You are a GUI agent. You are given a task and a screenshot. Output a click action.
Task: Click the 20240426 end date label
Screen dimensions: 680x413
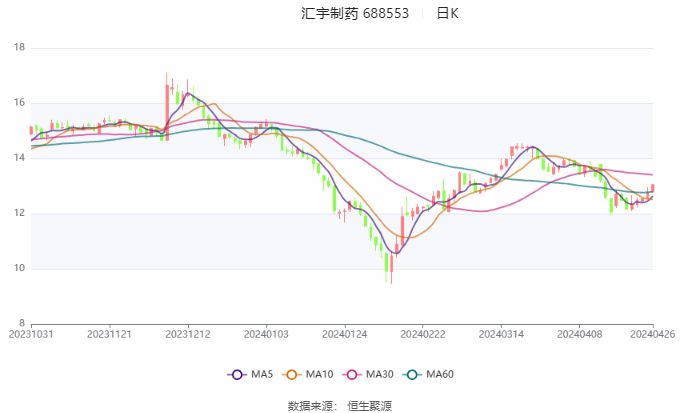652,334
